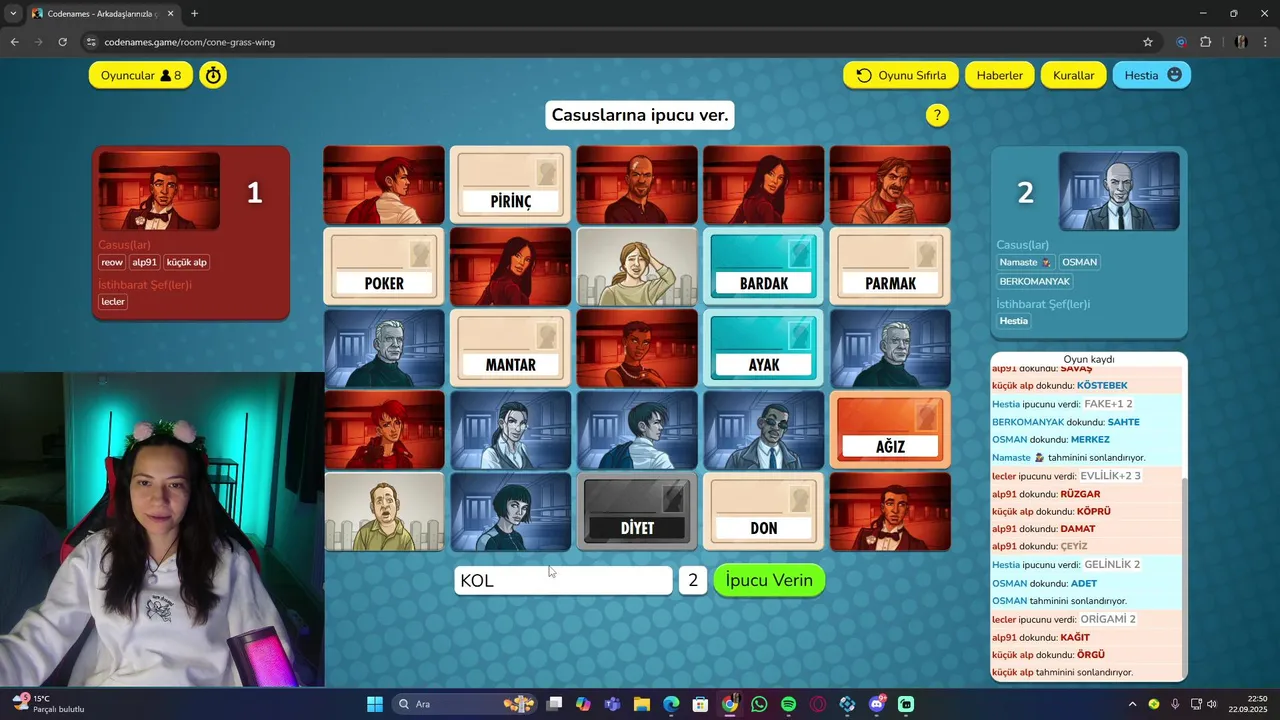This screenshot has width=1280, height=720.
Task: Click the green İpucu Verin button
Action: [x=769, y=580]
